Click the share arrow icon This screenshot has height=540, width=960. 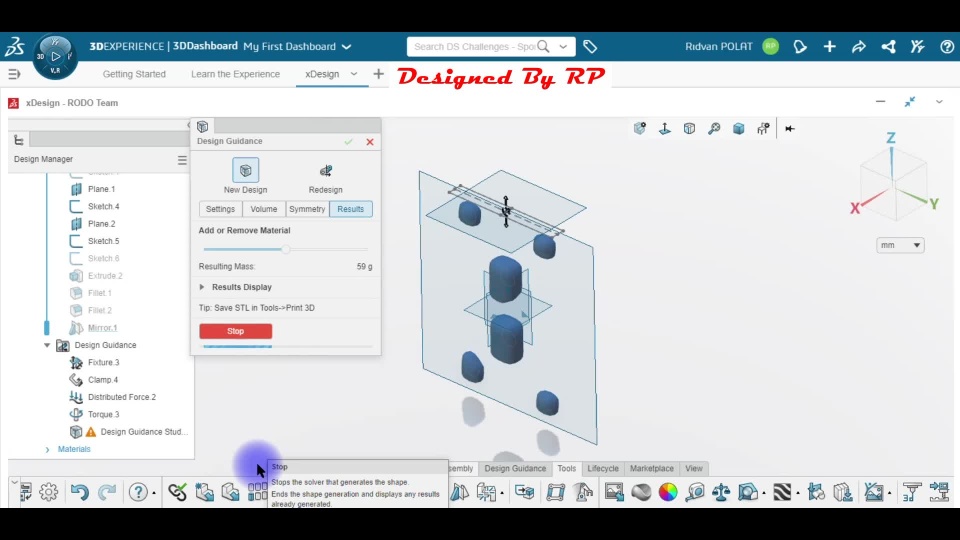(858, 47)
